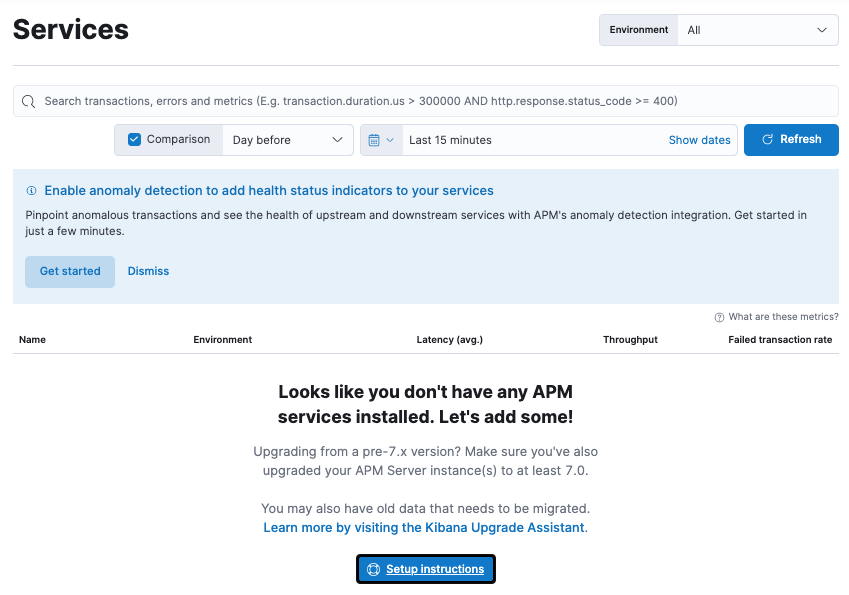
Task: Sort by Throughput column header
Action: coord(630,339)
